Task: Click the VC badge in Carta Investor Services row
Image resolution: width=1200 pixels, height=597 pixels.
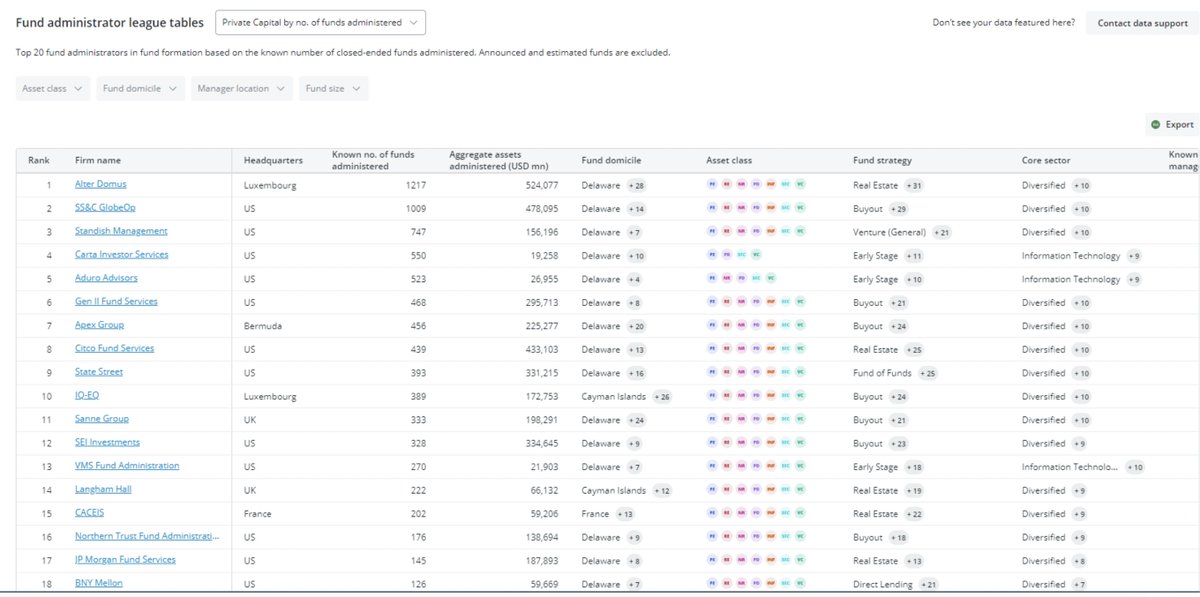Action: [x=756, y=255]
